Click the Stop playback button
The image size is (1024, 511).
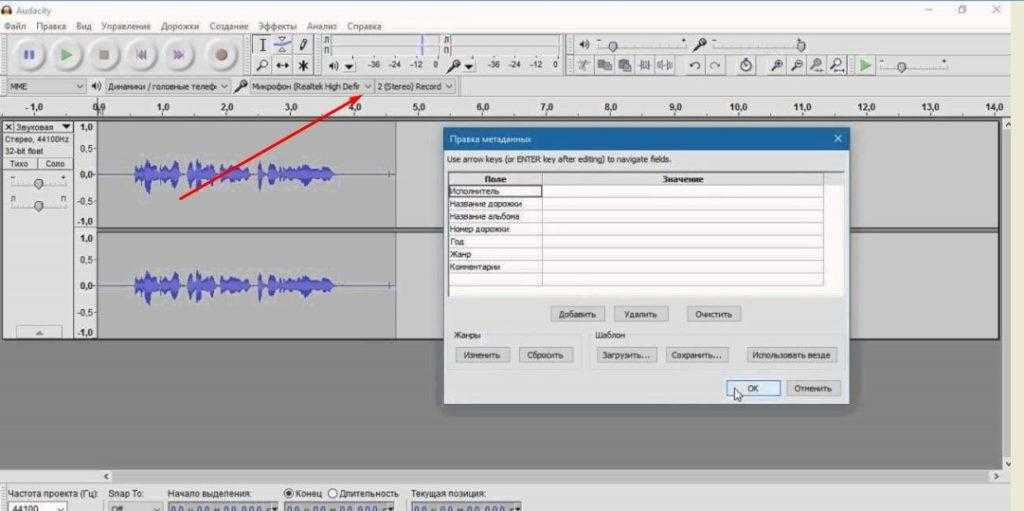coord(104,55)
